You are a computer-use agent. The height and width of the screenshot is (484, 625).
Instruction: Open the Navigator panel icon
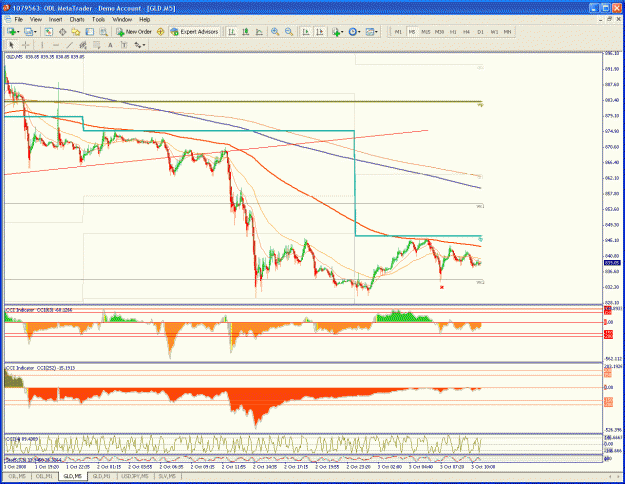tap(76, 31)
